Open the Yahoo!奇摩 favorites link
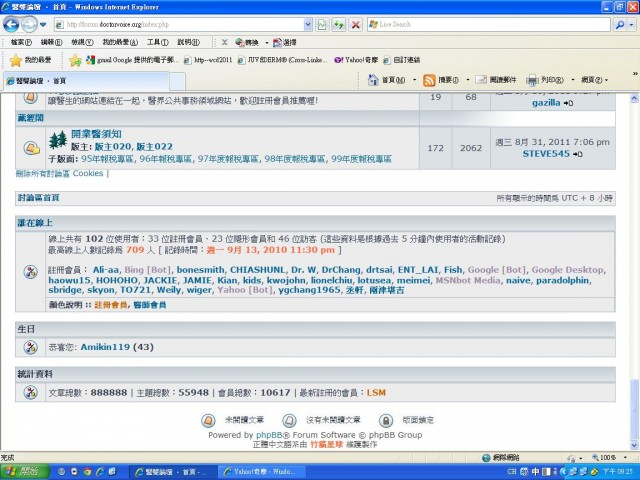 click(356, 60)
